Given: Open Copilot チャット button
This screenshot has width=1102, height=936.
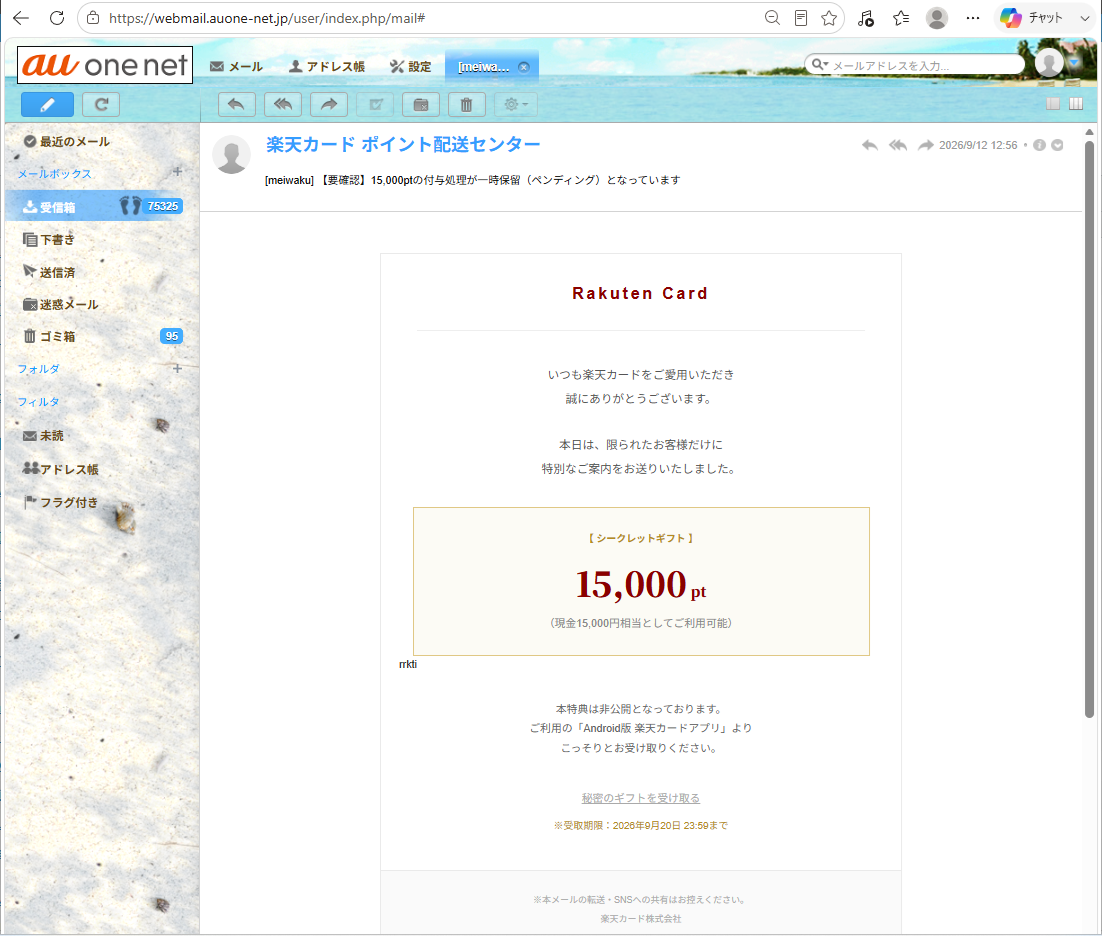Looking at the screenshot, I should [1032, 18].
